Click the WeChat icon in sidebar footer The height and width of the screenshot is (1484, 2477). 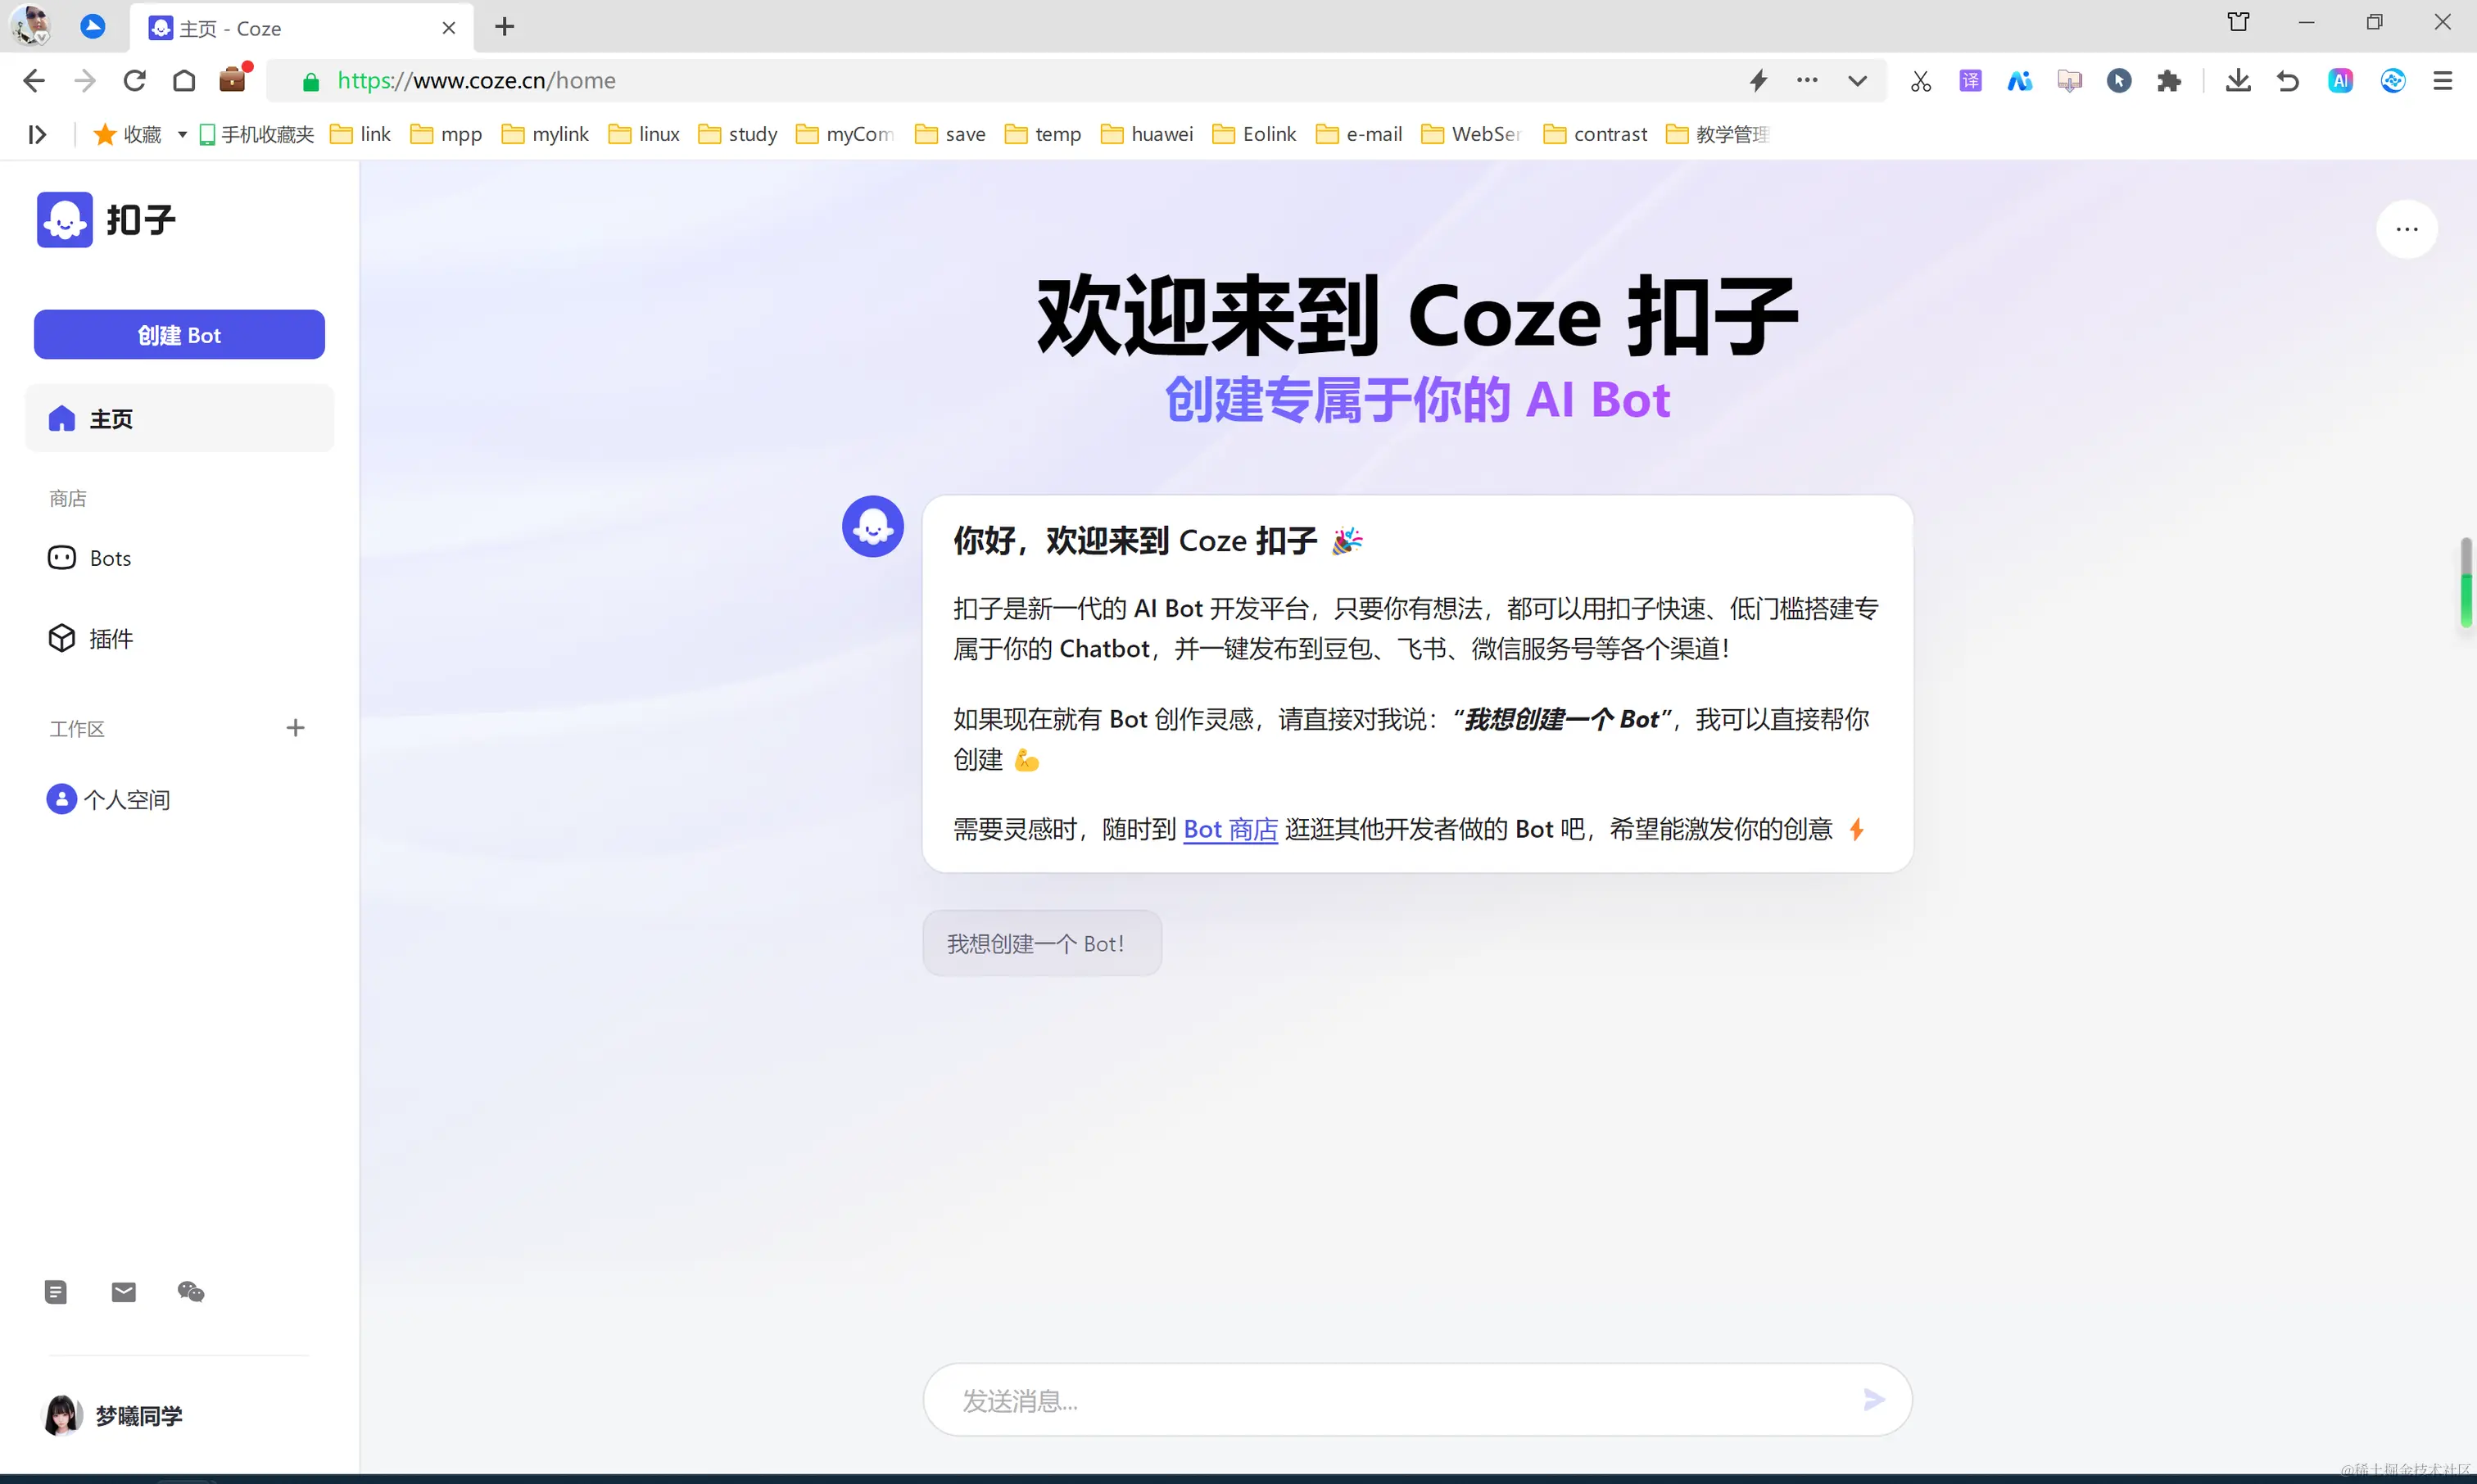191,1292
